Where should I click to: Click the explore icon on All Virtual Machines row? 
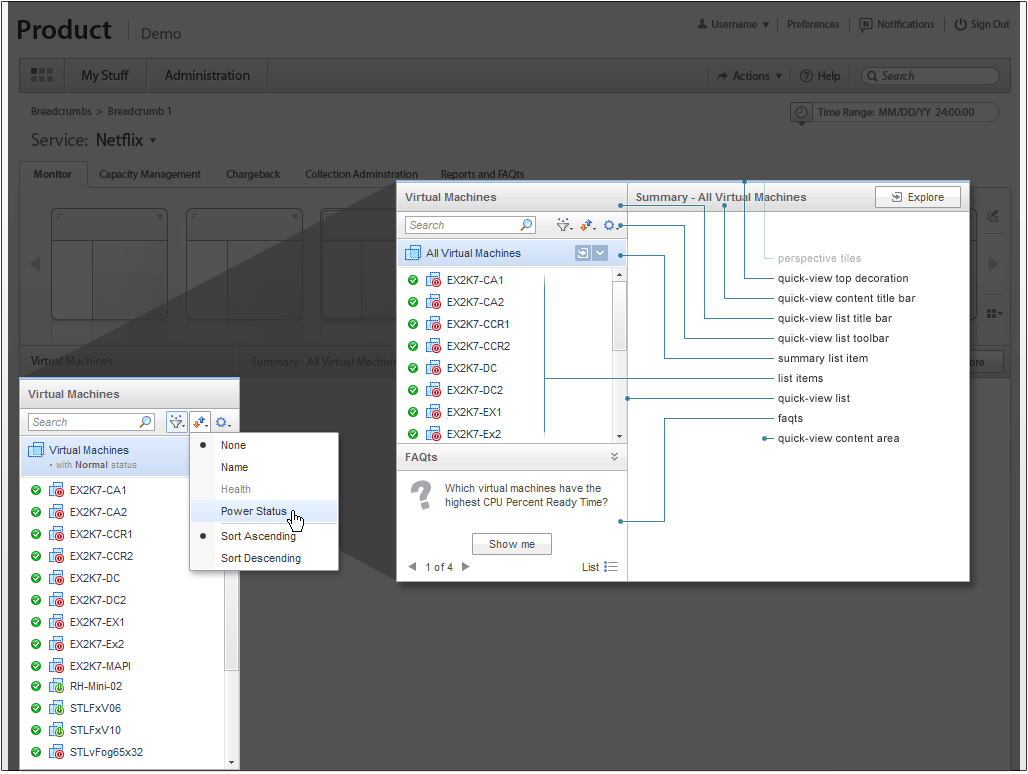point(583,253)
